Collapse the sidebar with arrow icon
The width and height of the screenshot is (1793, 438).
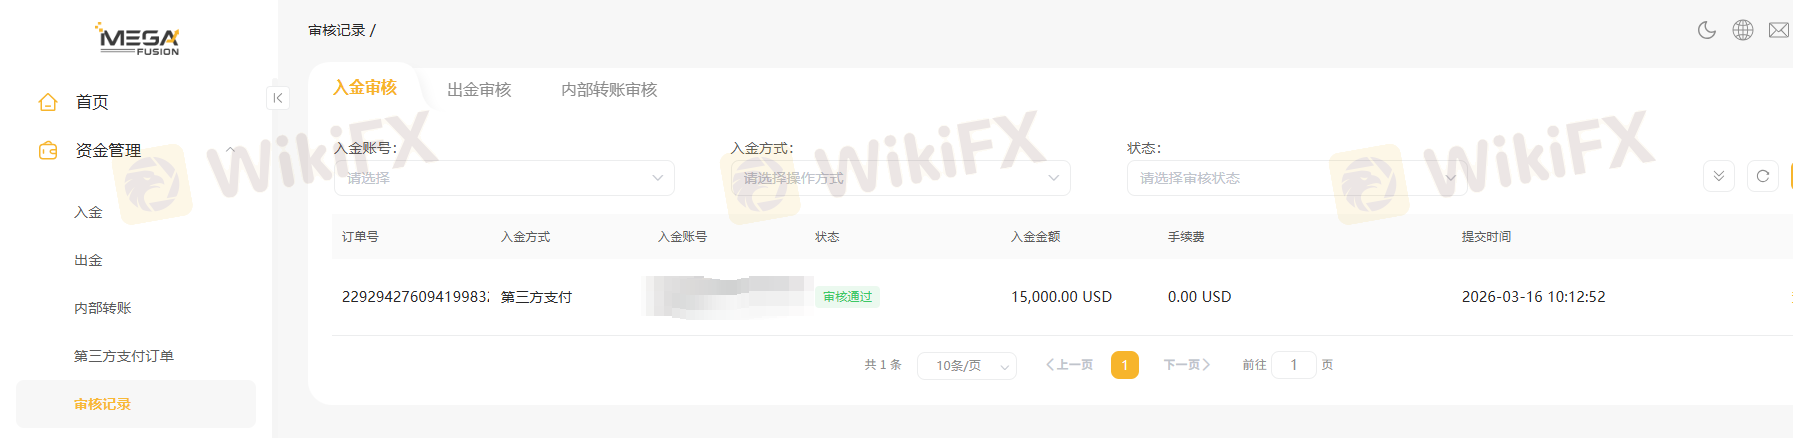point(278,98)
